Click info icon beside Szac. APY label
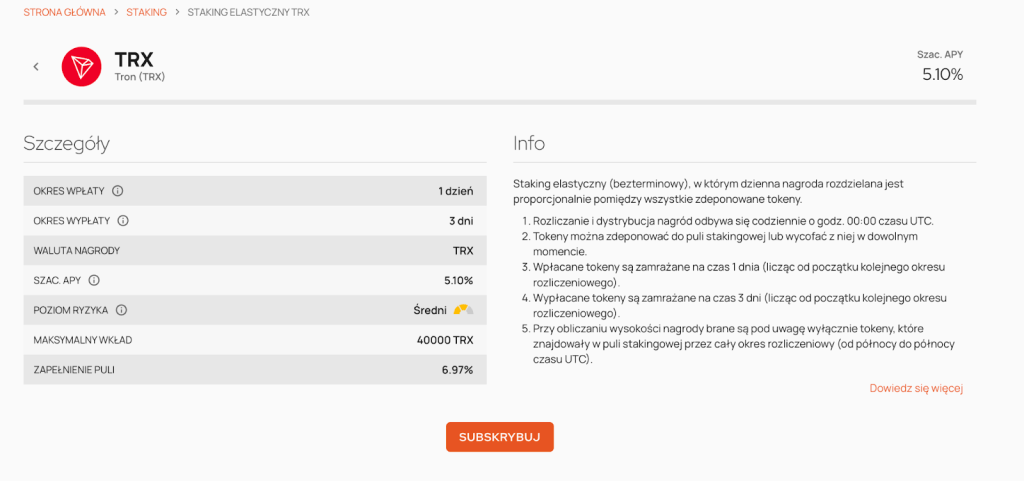The height and width of the screenshot is (481, 1024). coord(94,281)
